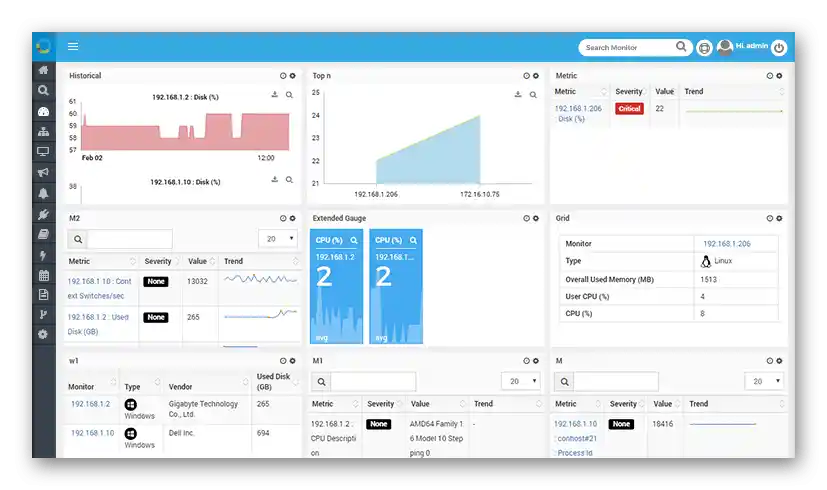Viewport: 827px width, 490px height.
Task: Open the M widget page size dropdown
Action: click(764, 381)
